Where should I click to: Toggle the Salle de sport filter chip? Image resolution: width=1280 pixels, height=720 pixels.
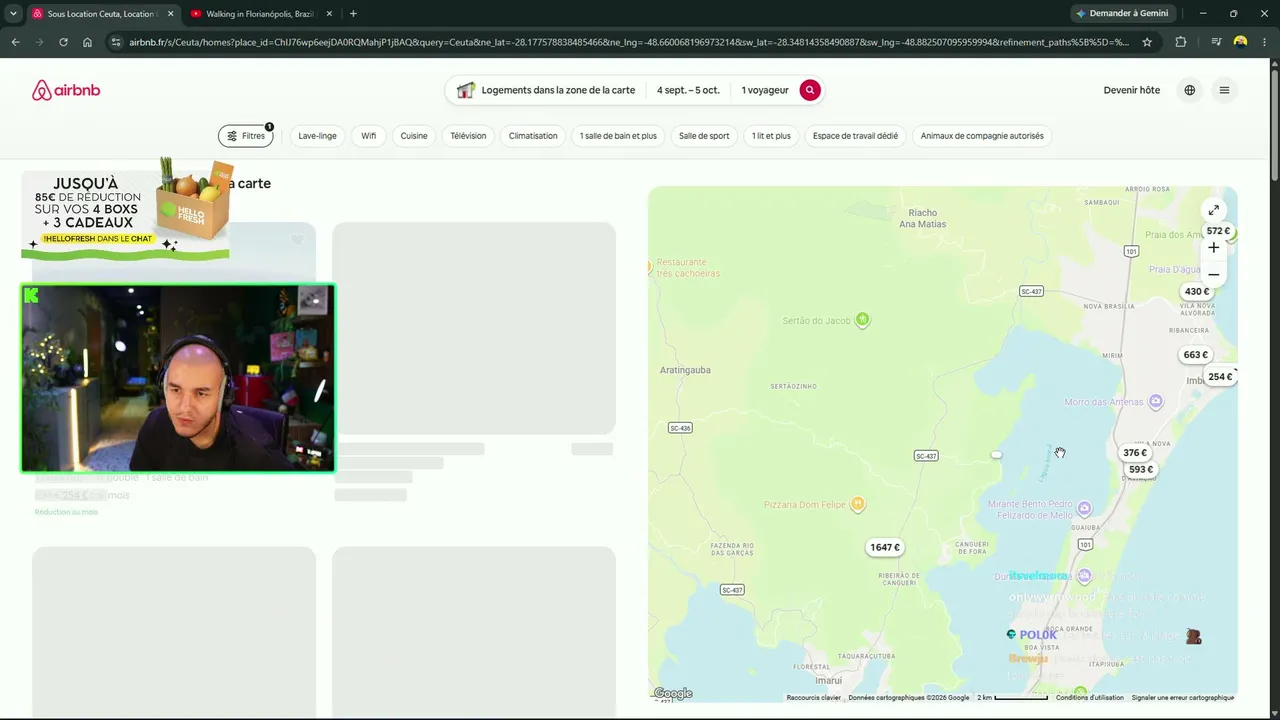(704, 136)
